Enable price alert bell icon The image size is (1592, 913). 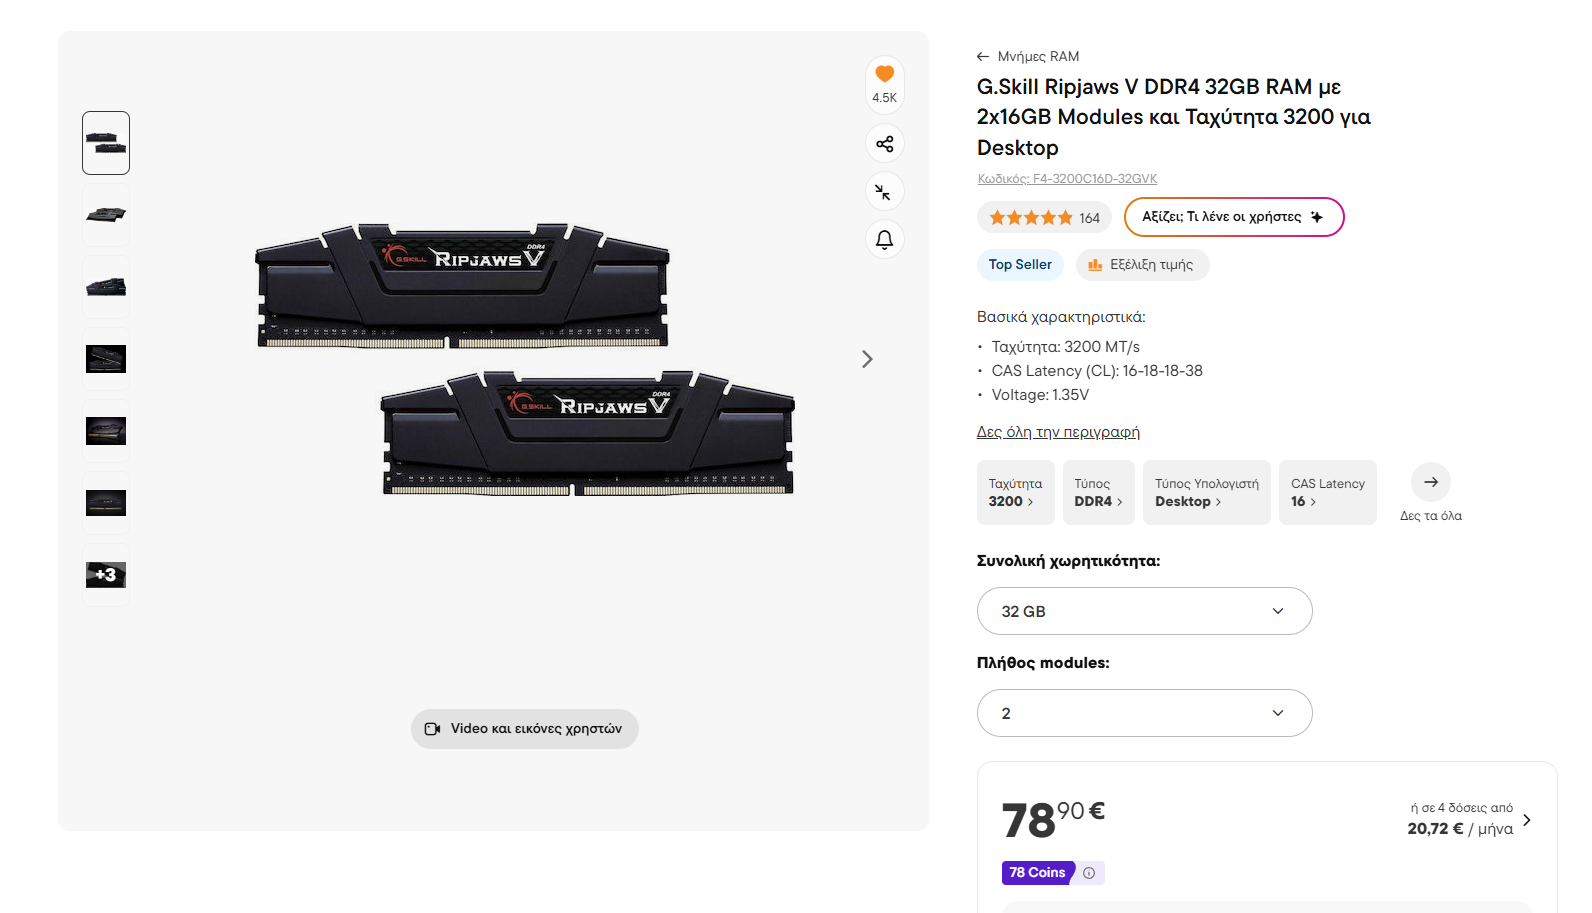885,240
